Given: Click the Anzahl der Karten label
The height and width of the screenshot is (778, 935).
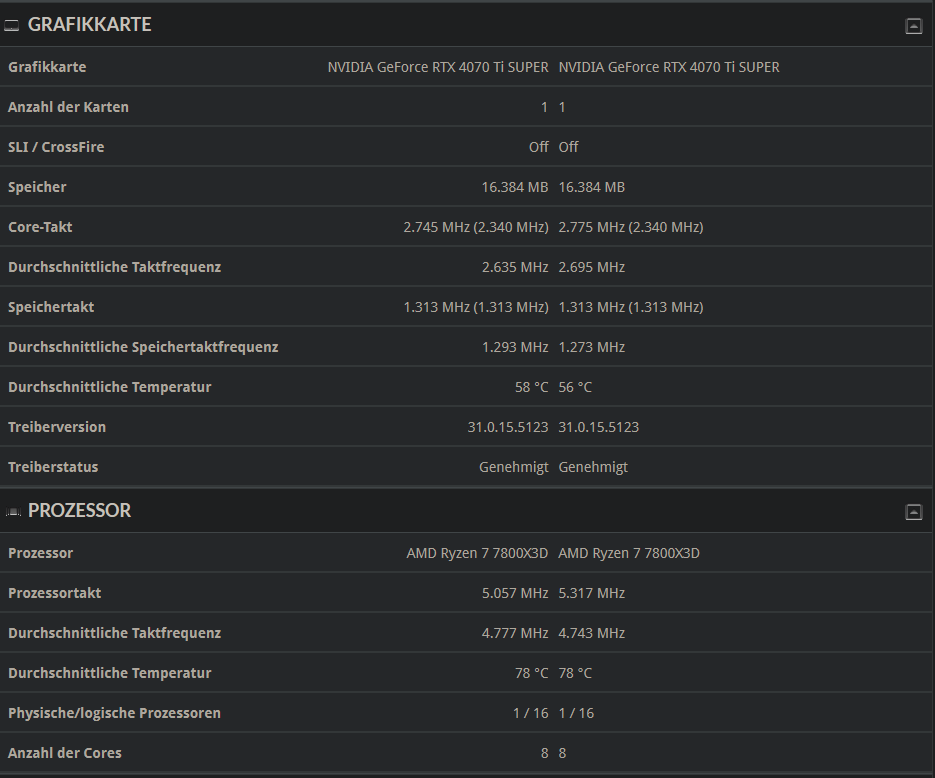Looking at the screenshot, I should (x=68, y=107).
